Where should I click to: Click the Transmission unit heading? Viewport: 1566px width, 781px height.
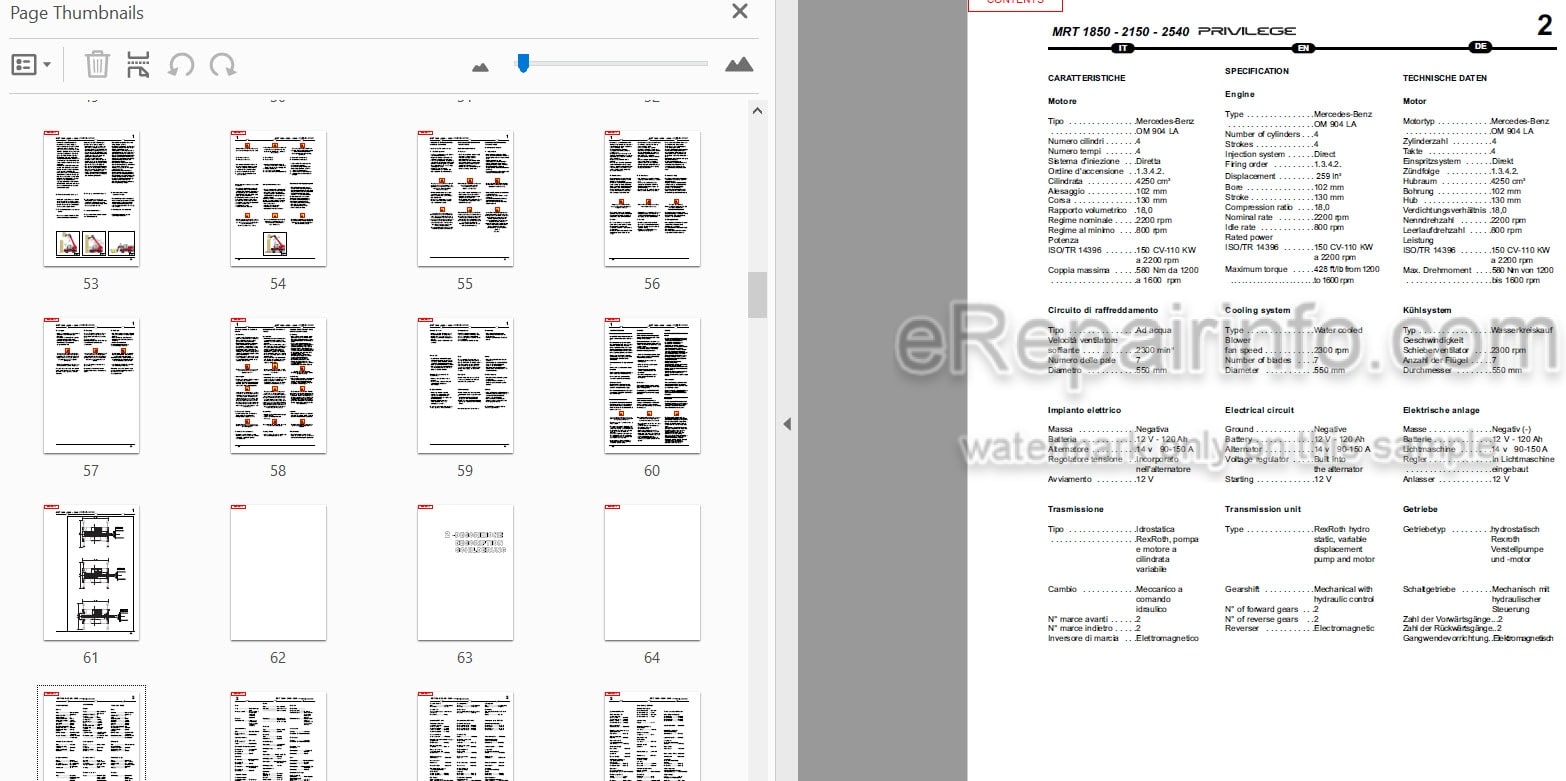pyautogui.click(x=1262, y=509)
